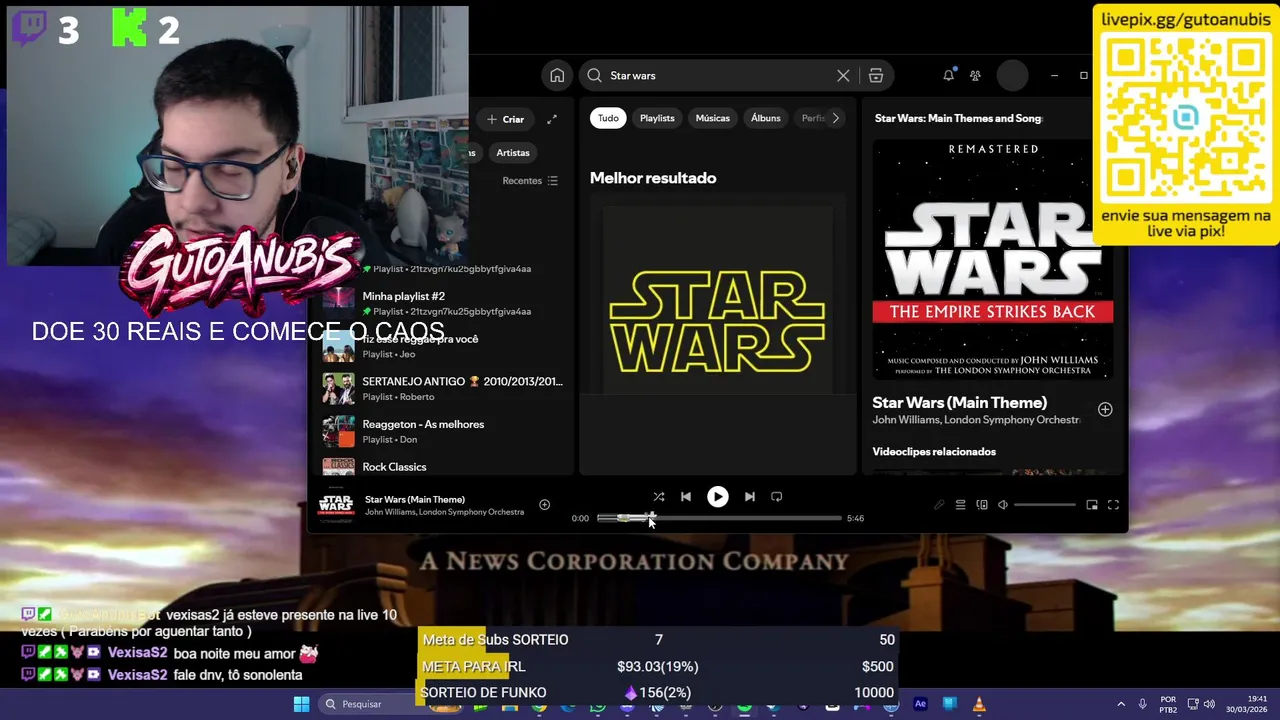
Task: Filter library by Artistas chip
Action: coord(513,152)
